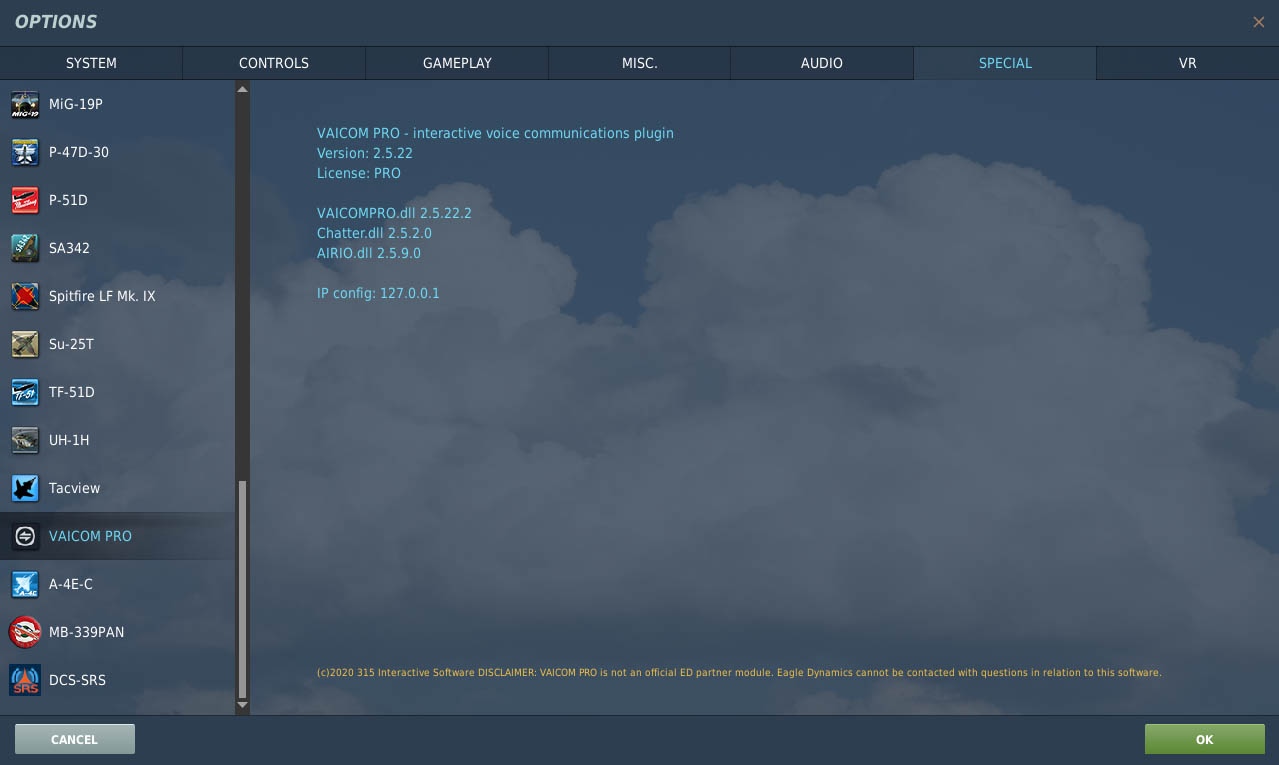
Task: Select A-4E-C in the module list
Action: click(118, 584)
